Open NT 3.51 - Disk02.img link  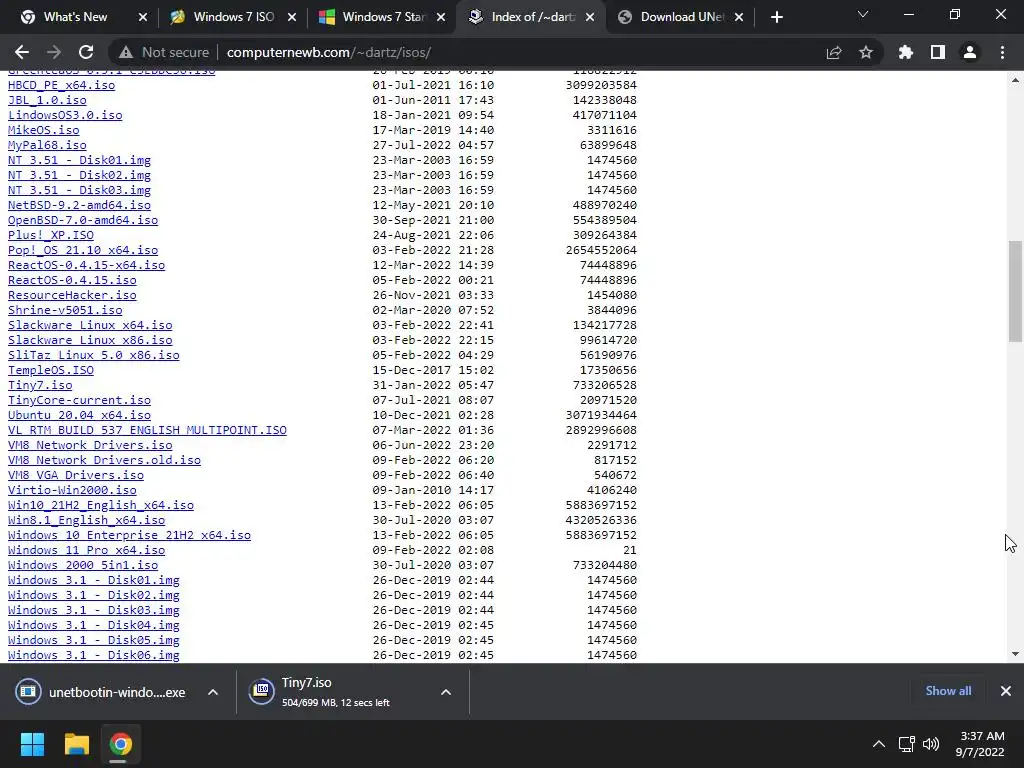click(x=79, y=175)
